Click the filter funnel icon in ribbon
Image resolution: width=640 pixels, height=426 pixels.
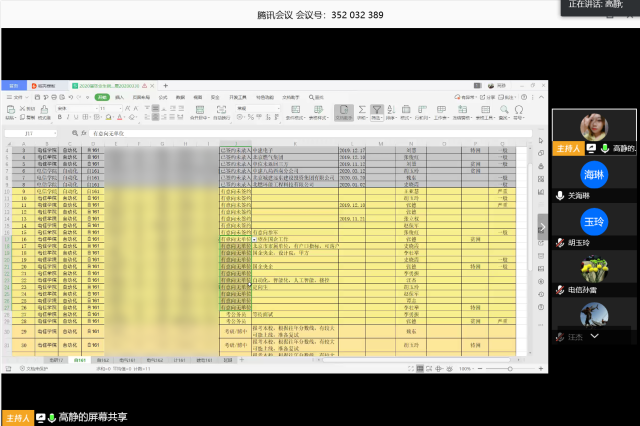376,111
